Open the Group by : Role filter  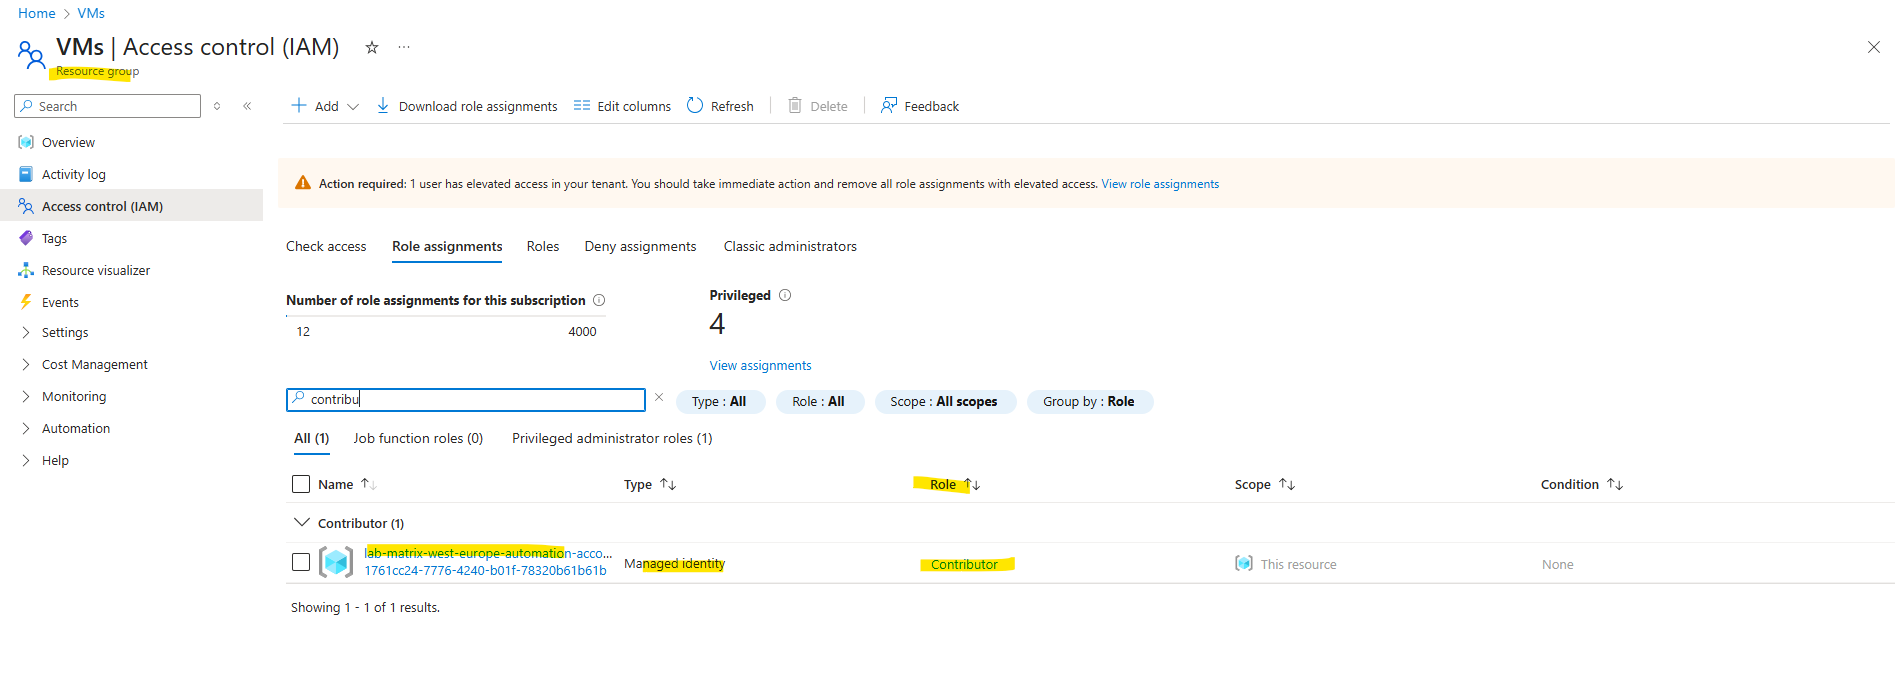pyautogui.click(x=1089, y=402)
